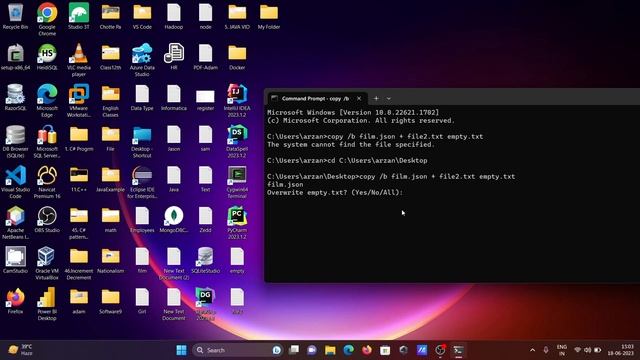Select the film file on desktop
640x360 pixels.
[x=142, y=260]
